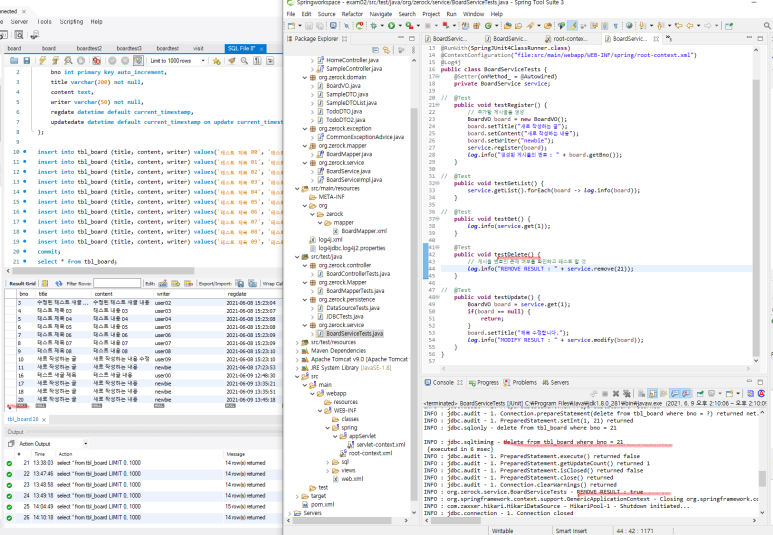This screenshot has width=773, height=535.
Task: Execute statement under cursor lightning-cursor icon
Action: click(55, 61)
